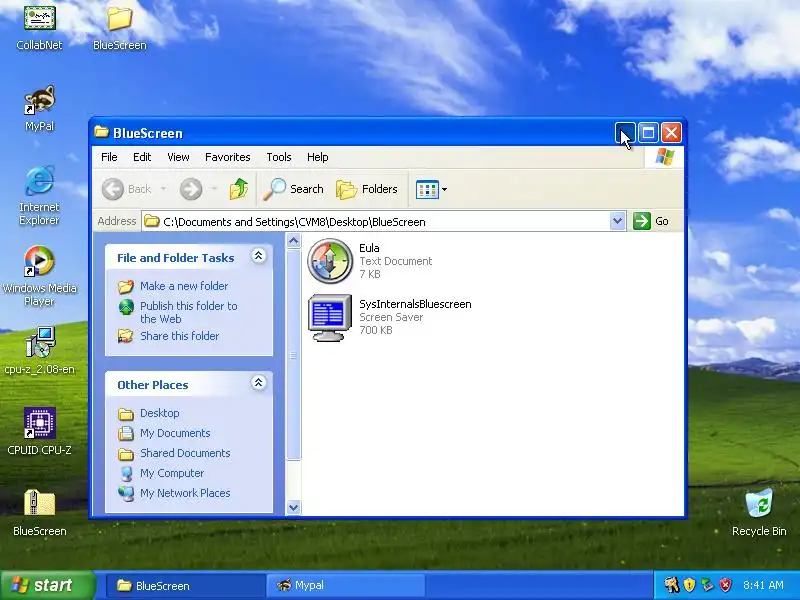Screen dimensions: 800x600
Task: Expand the Address bar dropdown list
Action: (617, 221)
